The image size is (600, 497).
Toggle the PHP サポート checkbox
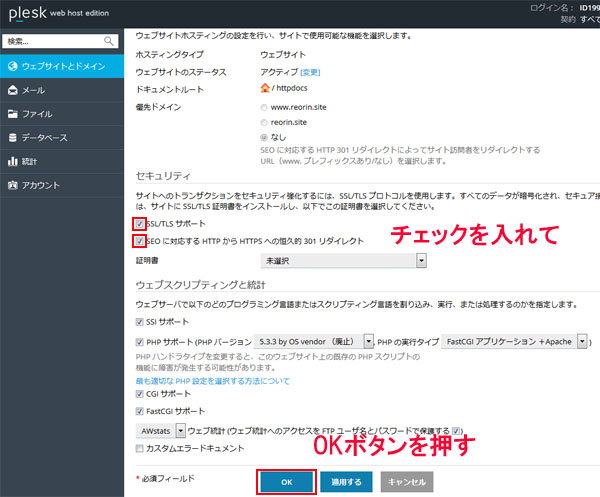140,342
